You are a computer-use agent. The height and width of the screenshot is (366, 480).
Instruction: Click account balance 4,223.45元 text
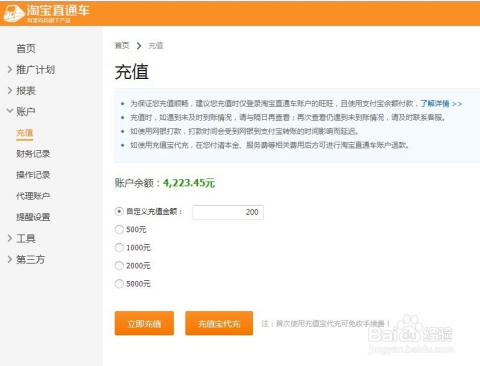coord(189,183)
